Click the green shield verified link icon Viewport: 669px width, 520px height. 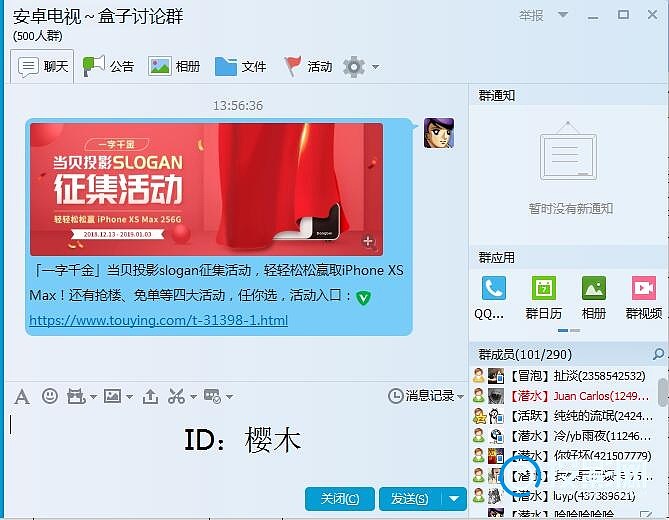coord(363,297)
